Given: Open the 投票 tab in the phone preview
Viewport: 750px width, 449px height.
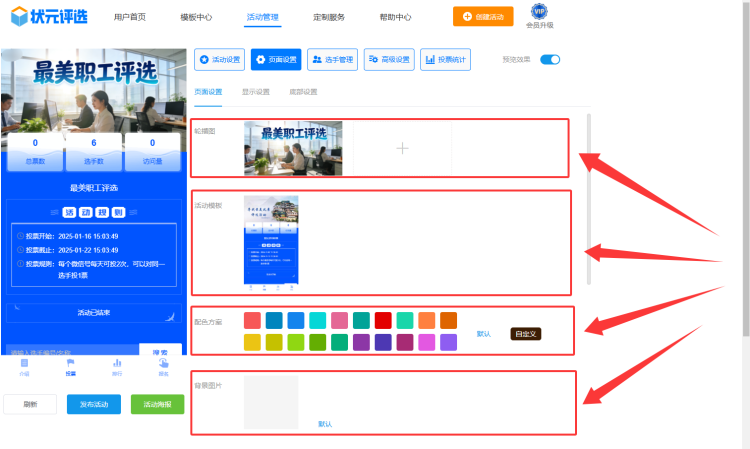Looking at the screenshot, I should [71, 367].
